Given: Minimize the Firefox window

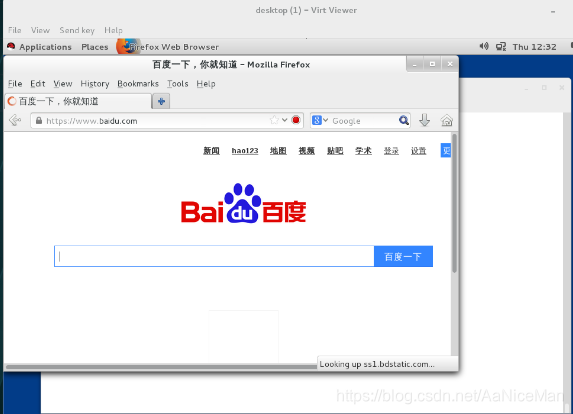Looking at the screenshot, I should (x=415, y=64).
